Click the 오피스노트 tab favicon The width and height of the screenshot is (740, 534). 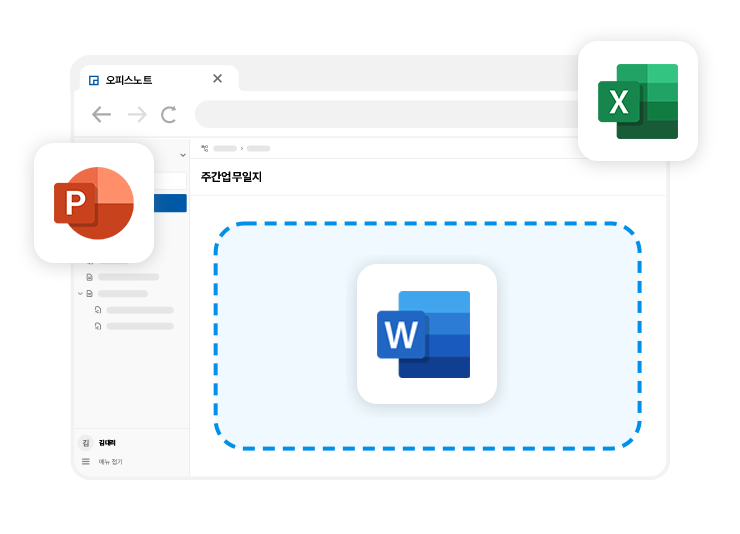(94, 81)
